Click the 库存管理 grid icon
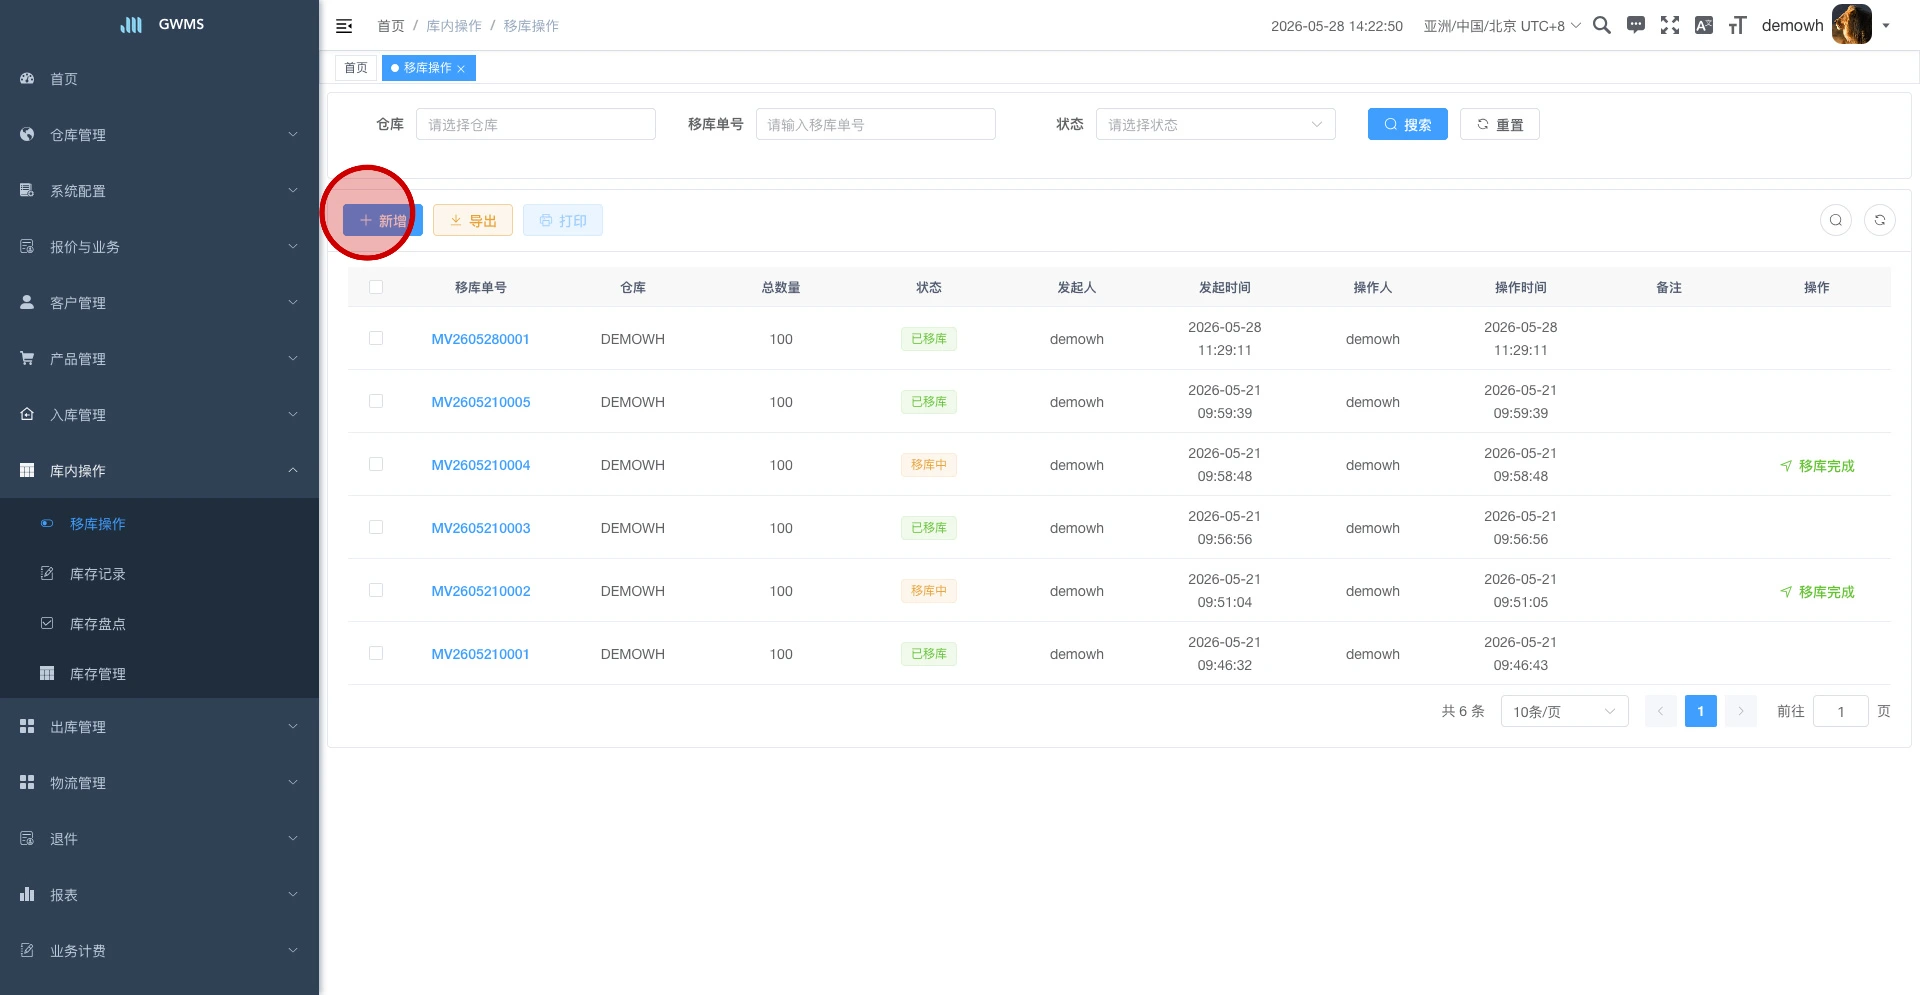The height and width of the screenshot is (995, 1920). 47,673
